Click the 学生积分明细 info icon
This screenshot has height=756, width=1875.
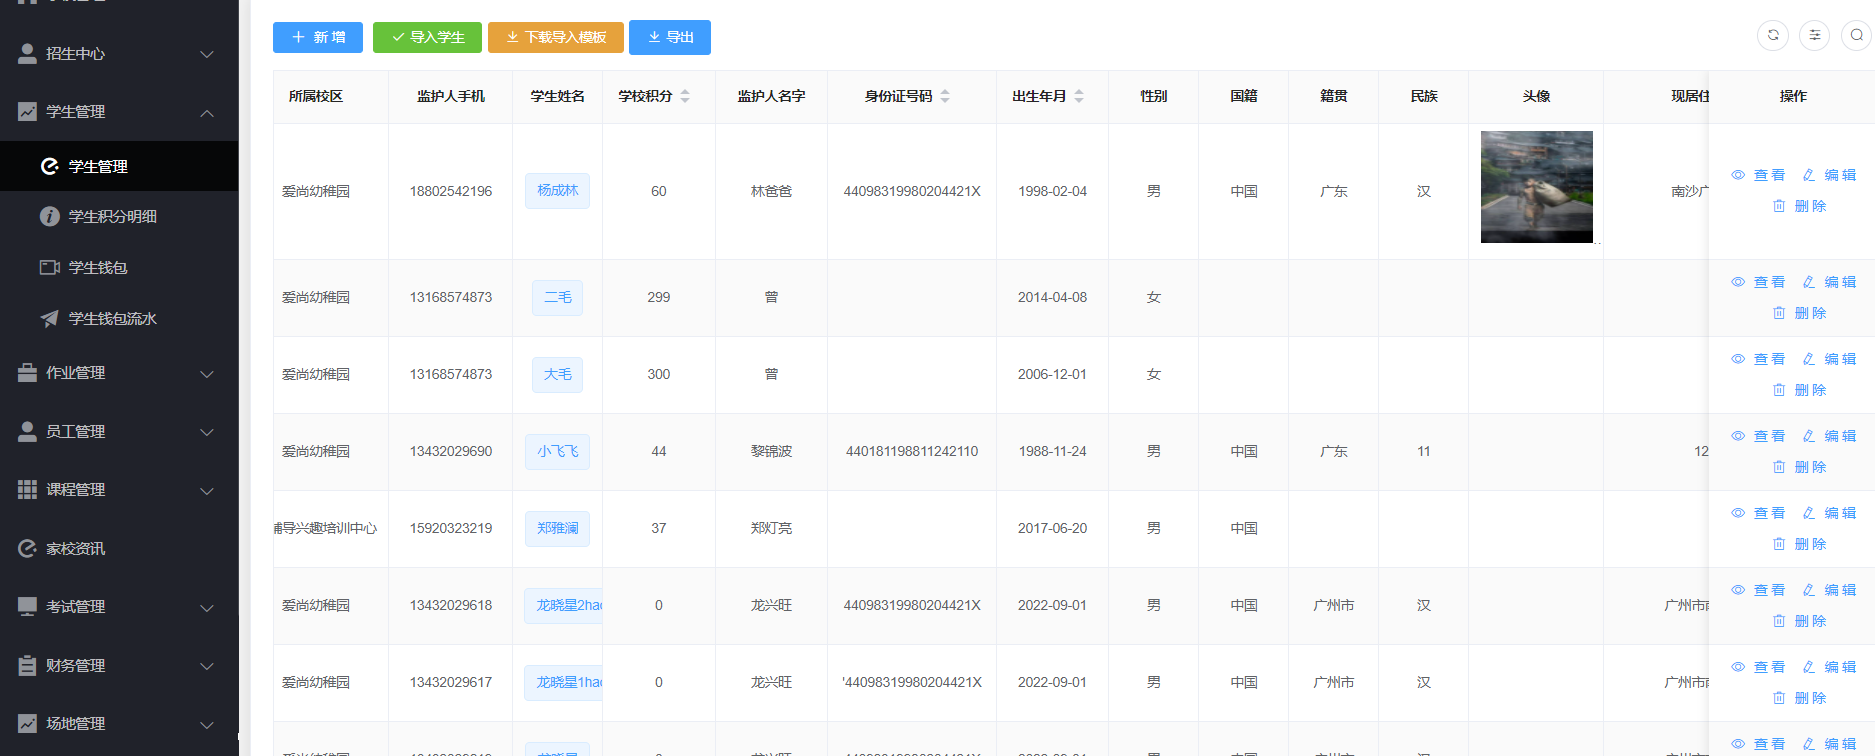coord(50,217)
